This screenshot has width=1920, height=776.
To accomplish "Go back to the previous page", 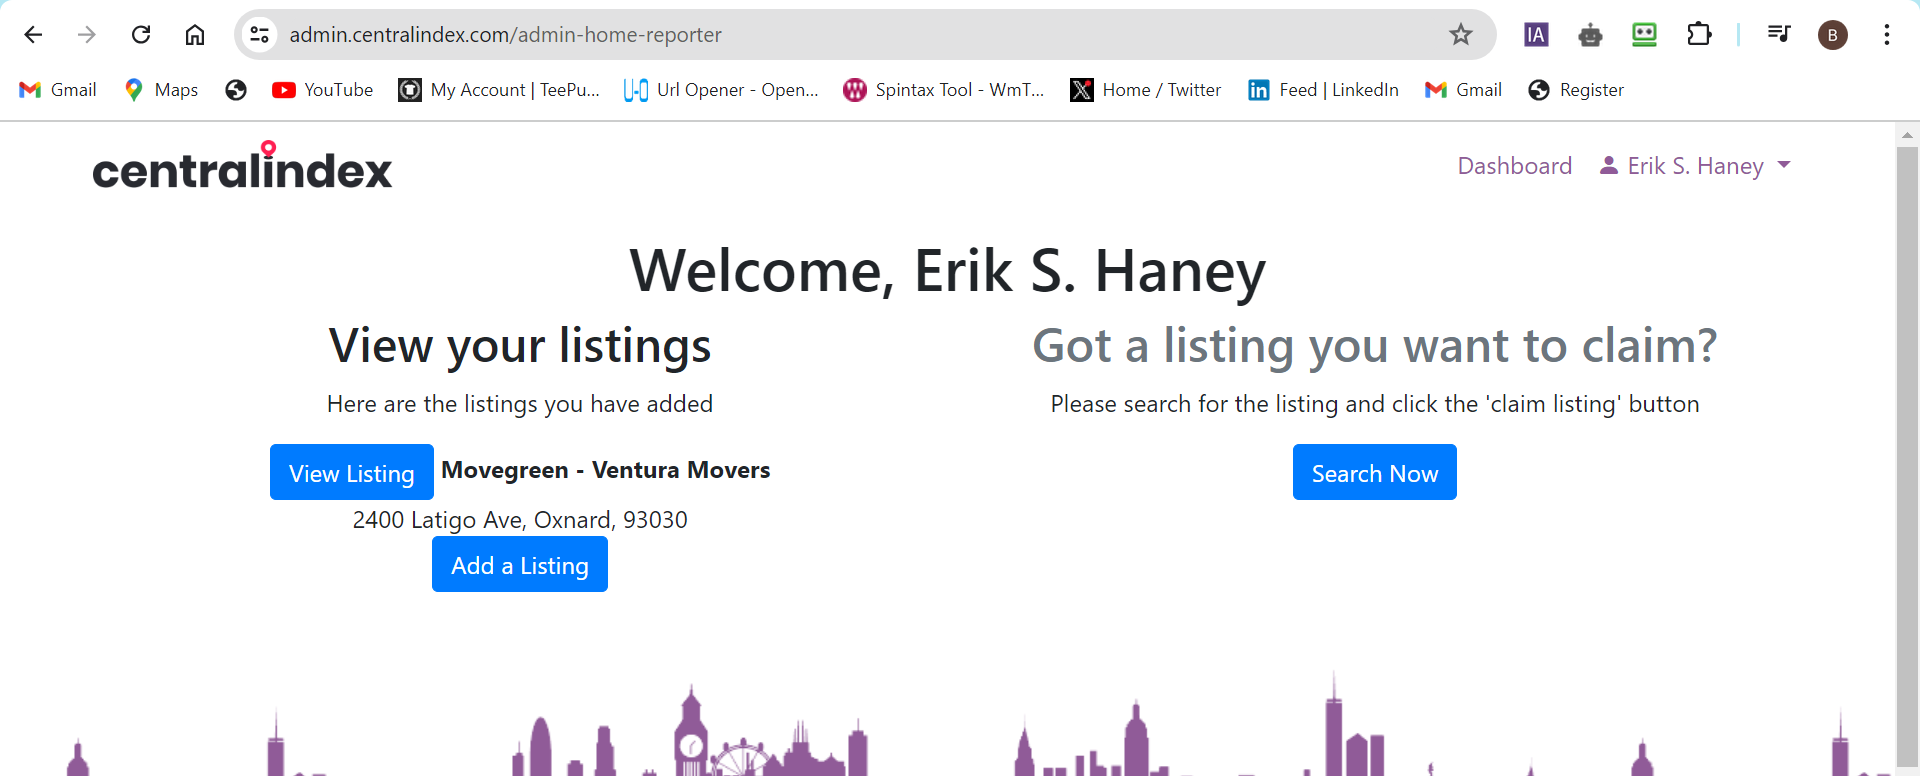I will point(33,35).
